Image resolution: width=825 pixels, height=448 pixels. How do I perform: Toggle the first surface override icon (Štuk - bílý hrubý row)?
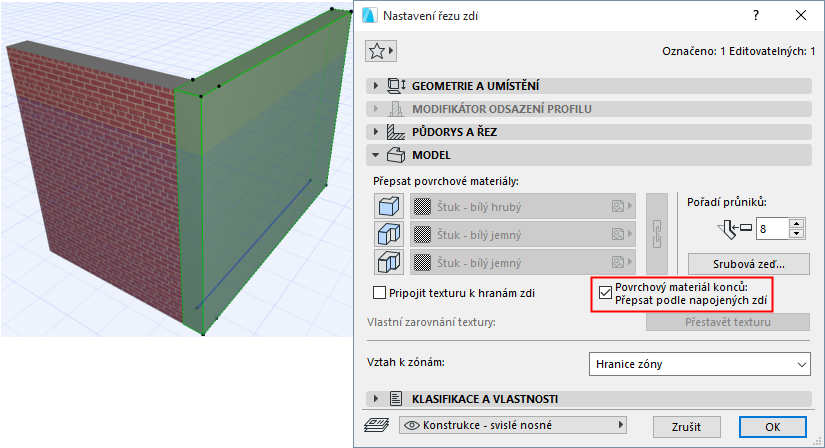point(389,206)
